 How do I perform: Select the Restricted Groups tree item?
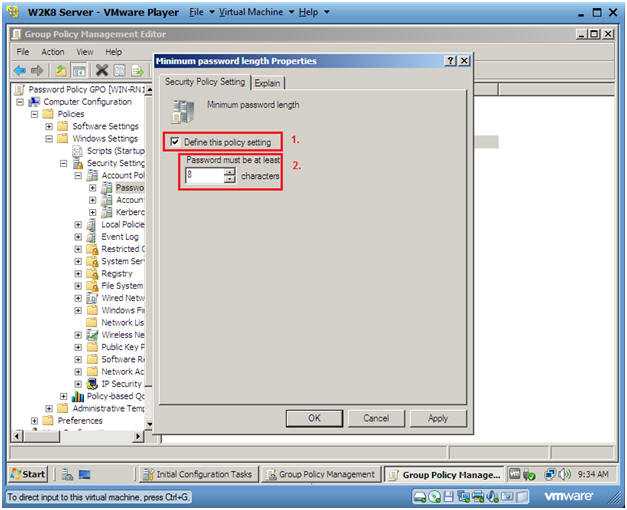pyautogui.click(x=122, y=249)
